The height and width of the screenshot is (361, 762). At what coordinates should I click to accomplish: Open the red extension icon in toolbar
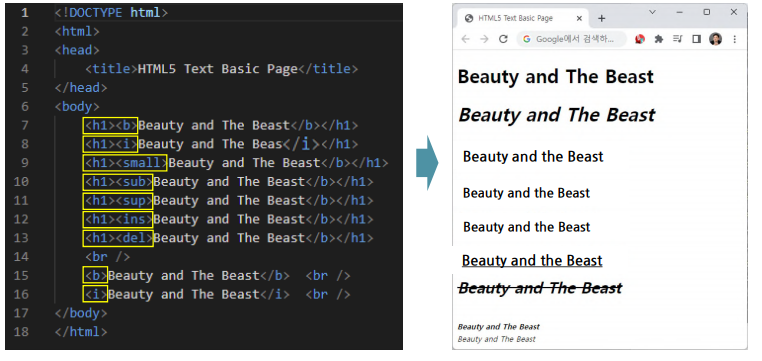pyautogui.click(x=640, y=39)
